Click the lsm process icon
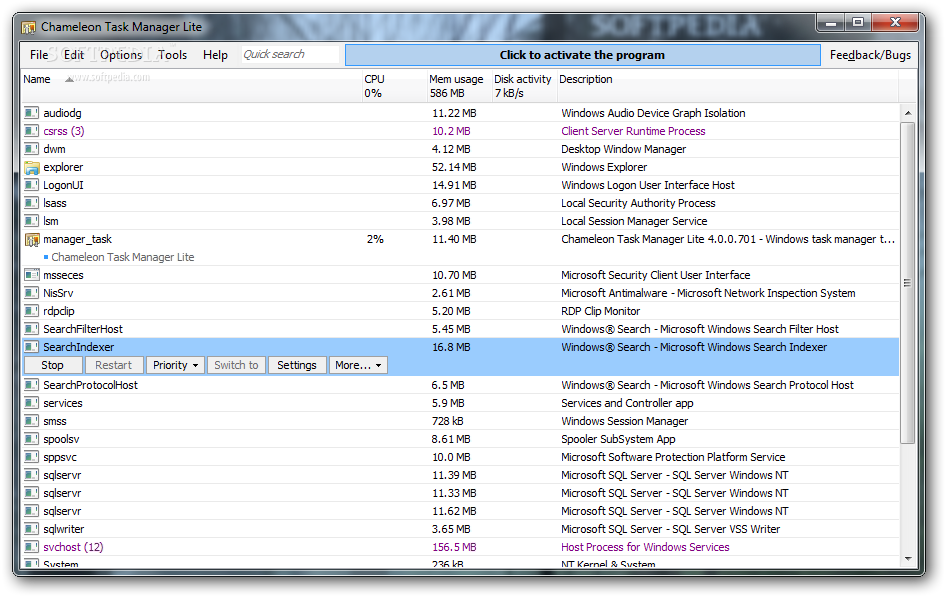This screenshot has width=946, height=597. pyautogui.click(x=31, y=221)
